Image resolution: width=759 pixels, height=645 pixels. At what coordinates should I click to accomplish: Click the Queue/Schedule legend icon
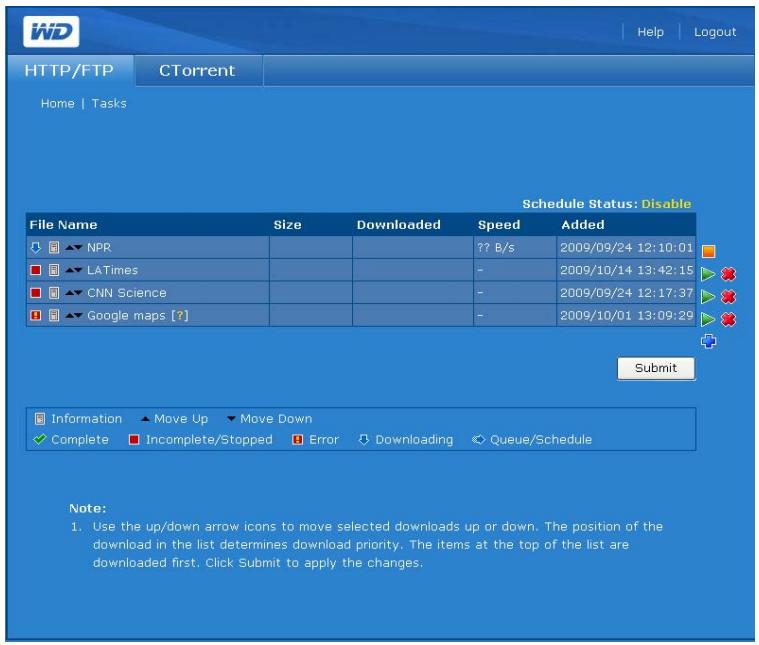(x=478, y=440)
